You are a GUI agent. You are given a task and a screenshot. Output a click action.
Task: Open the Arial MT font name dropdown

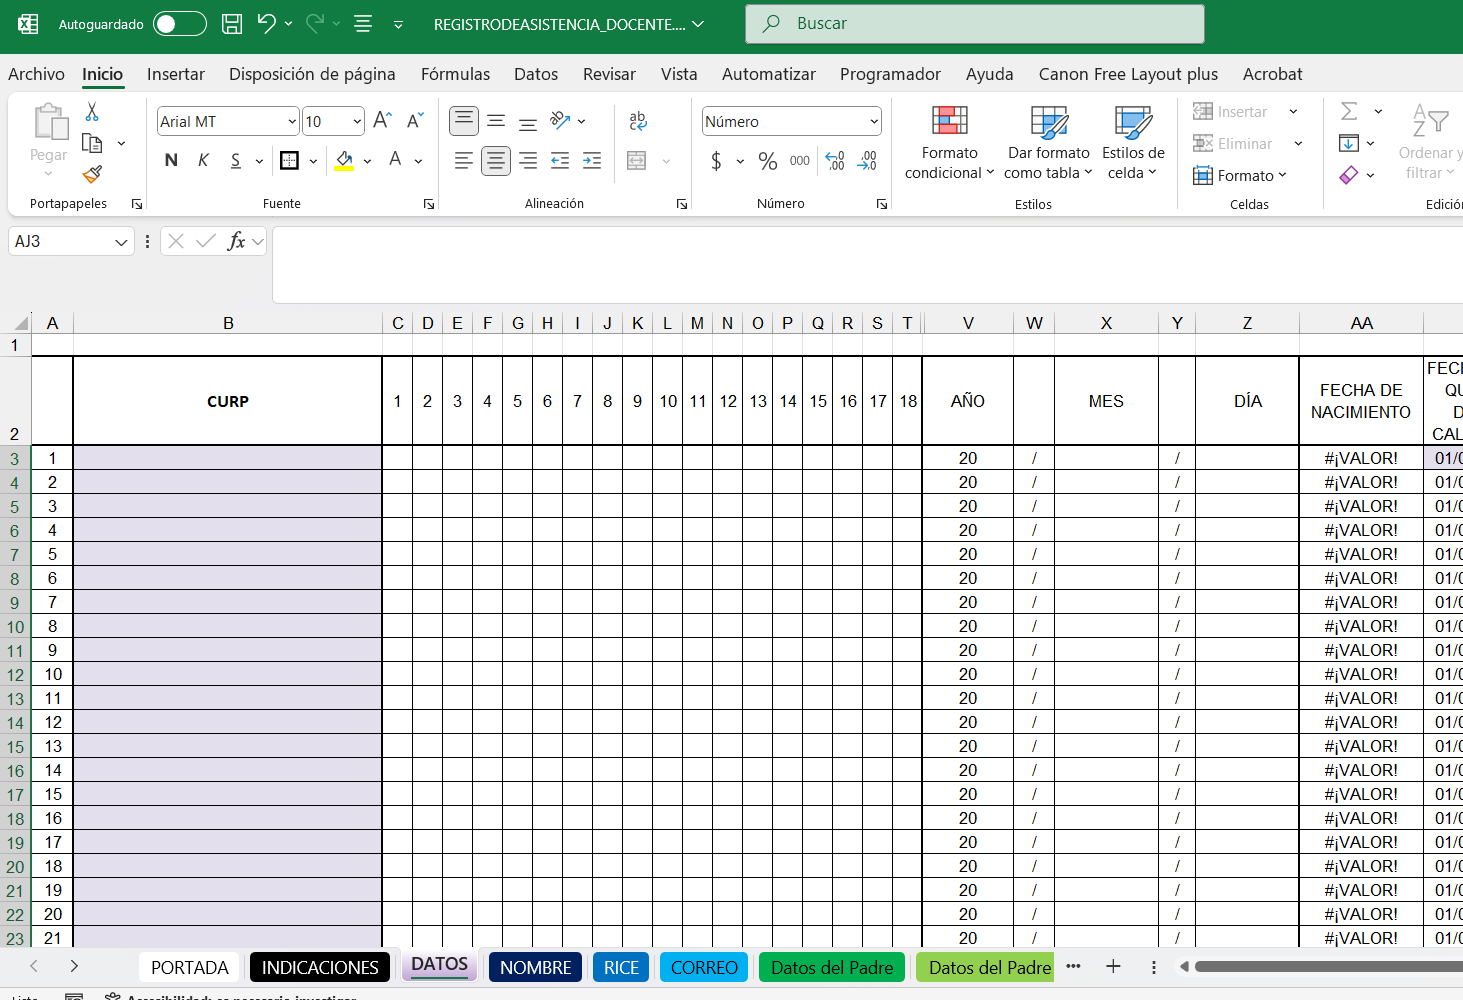coord(292,122)
